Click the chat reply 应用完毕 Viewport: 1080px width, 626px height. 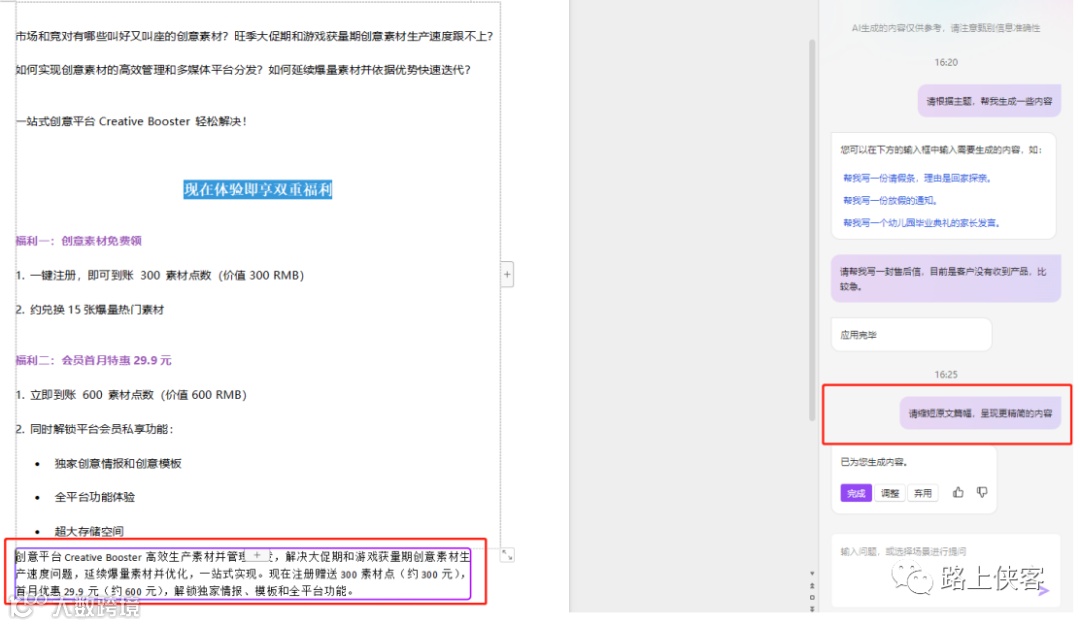click(x=911, y=335)
